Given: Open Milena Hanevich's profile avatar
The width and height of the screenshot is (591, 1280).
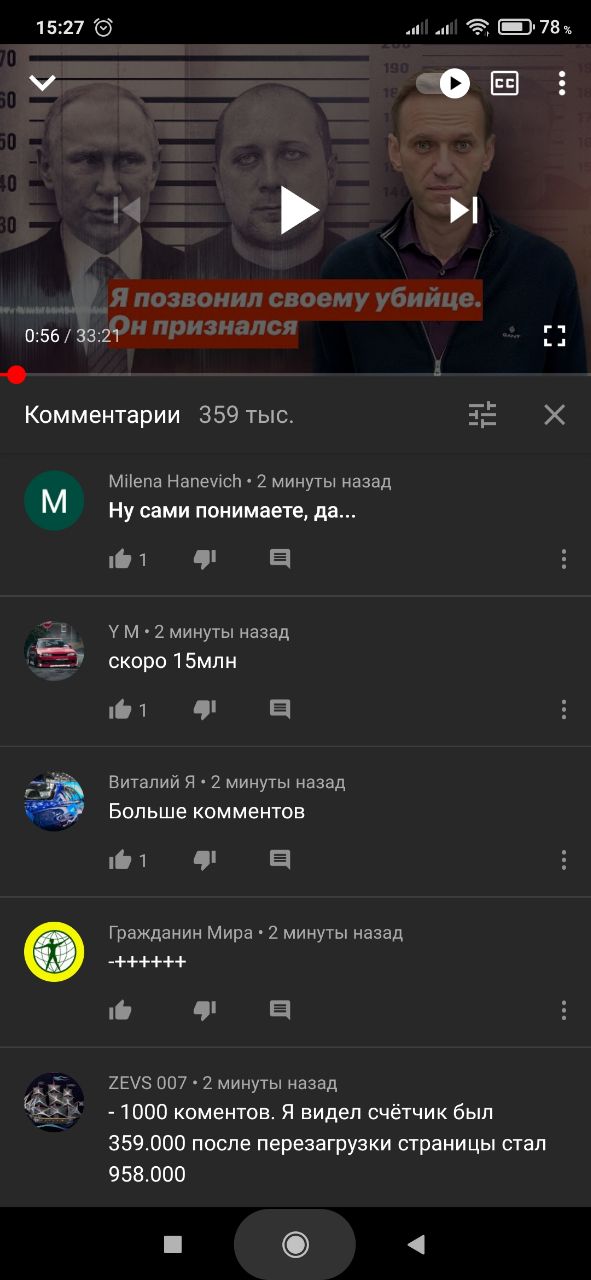Looking at the screenshot, I should (x=54, y=501).
